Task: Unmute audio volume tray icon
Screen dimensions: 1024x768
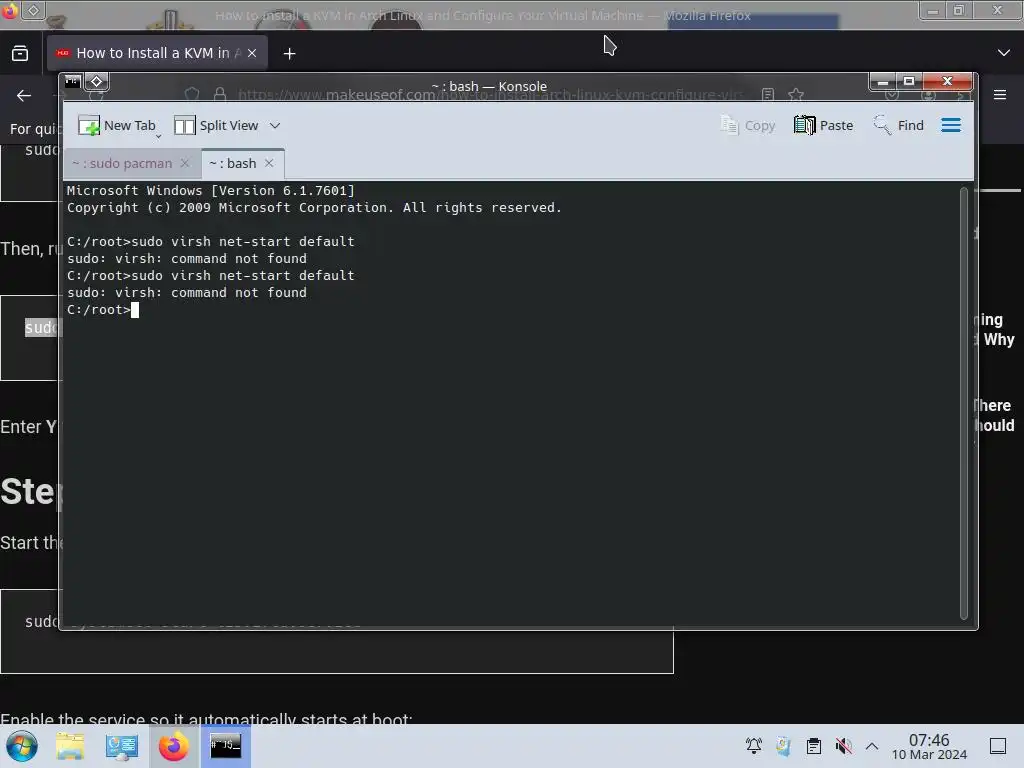Action: tap(844, 746)
